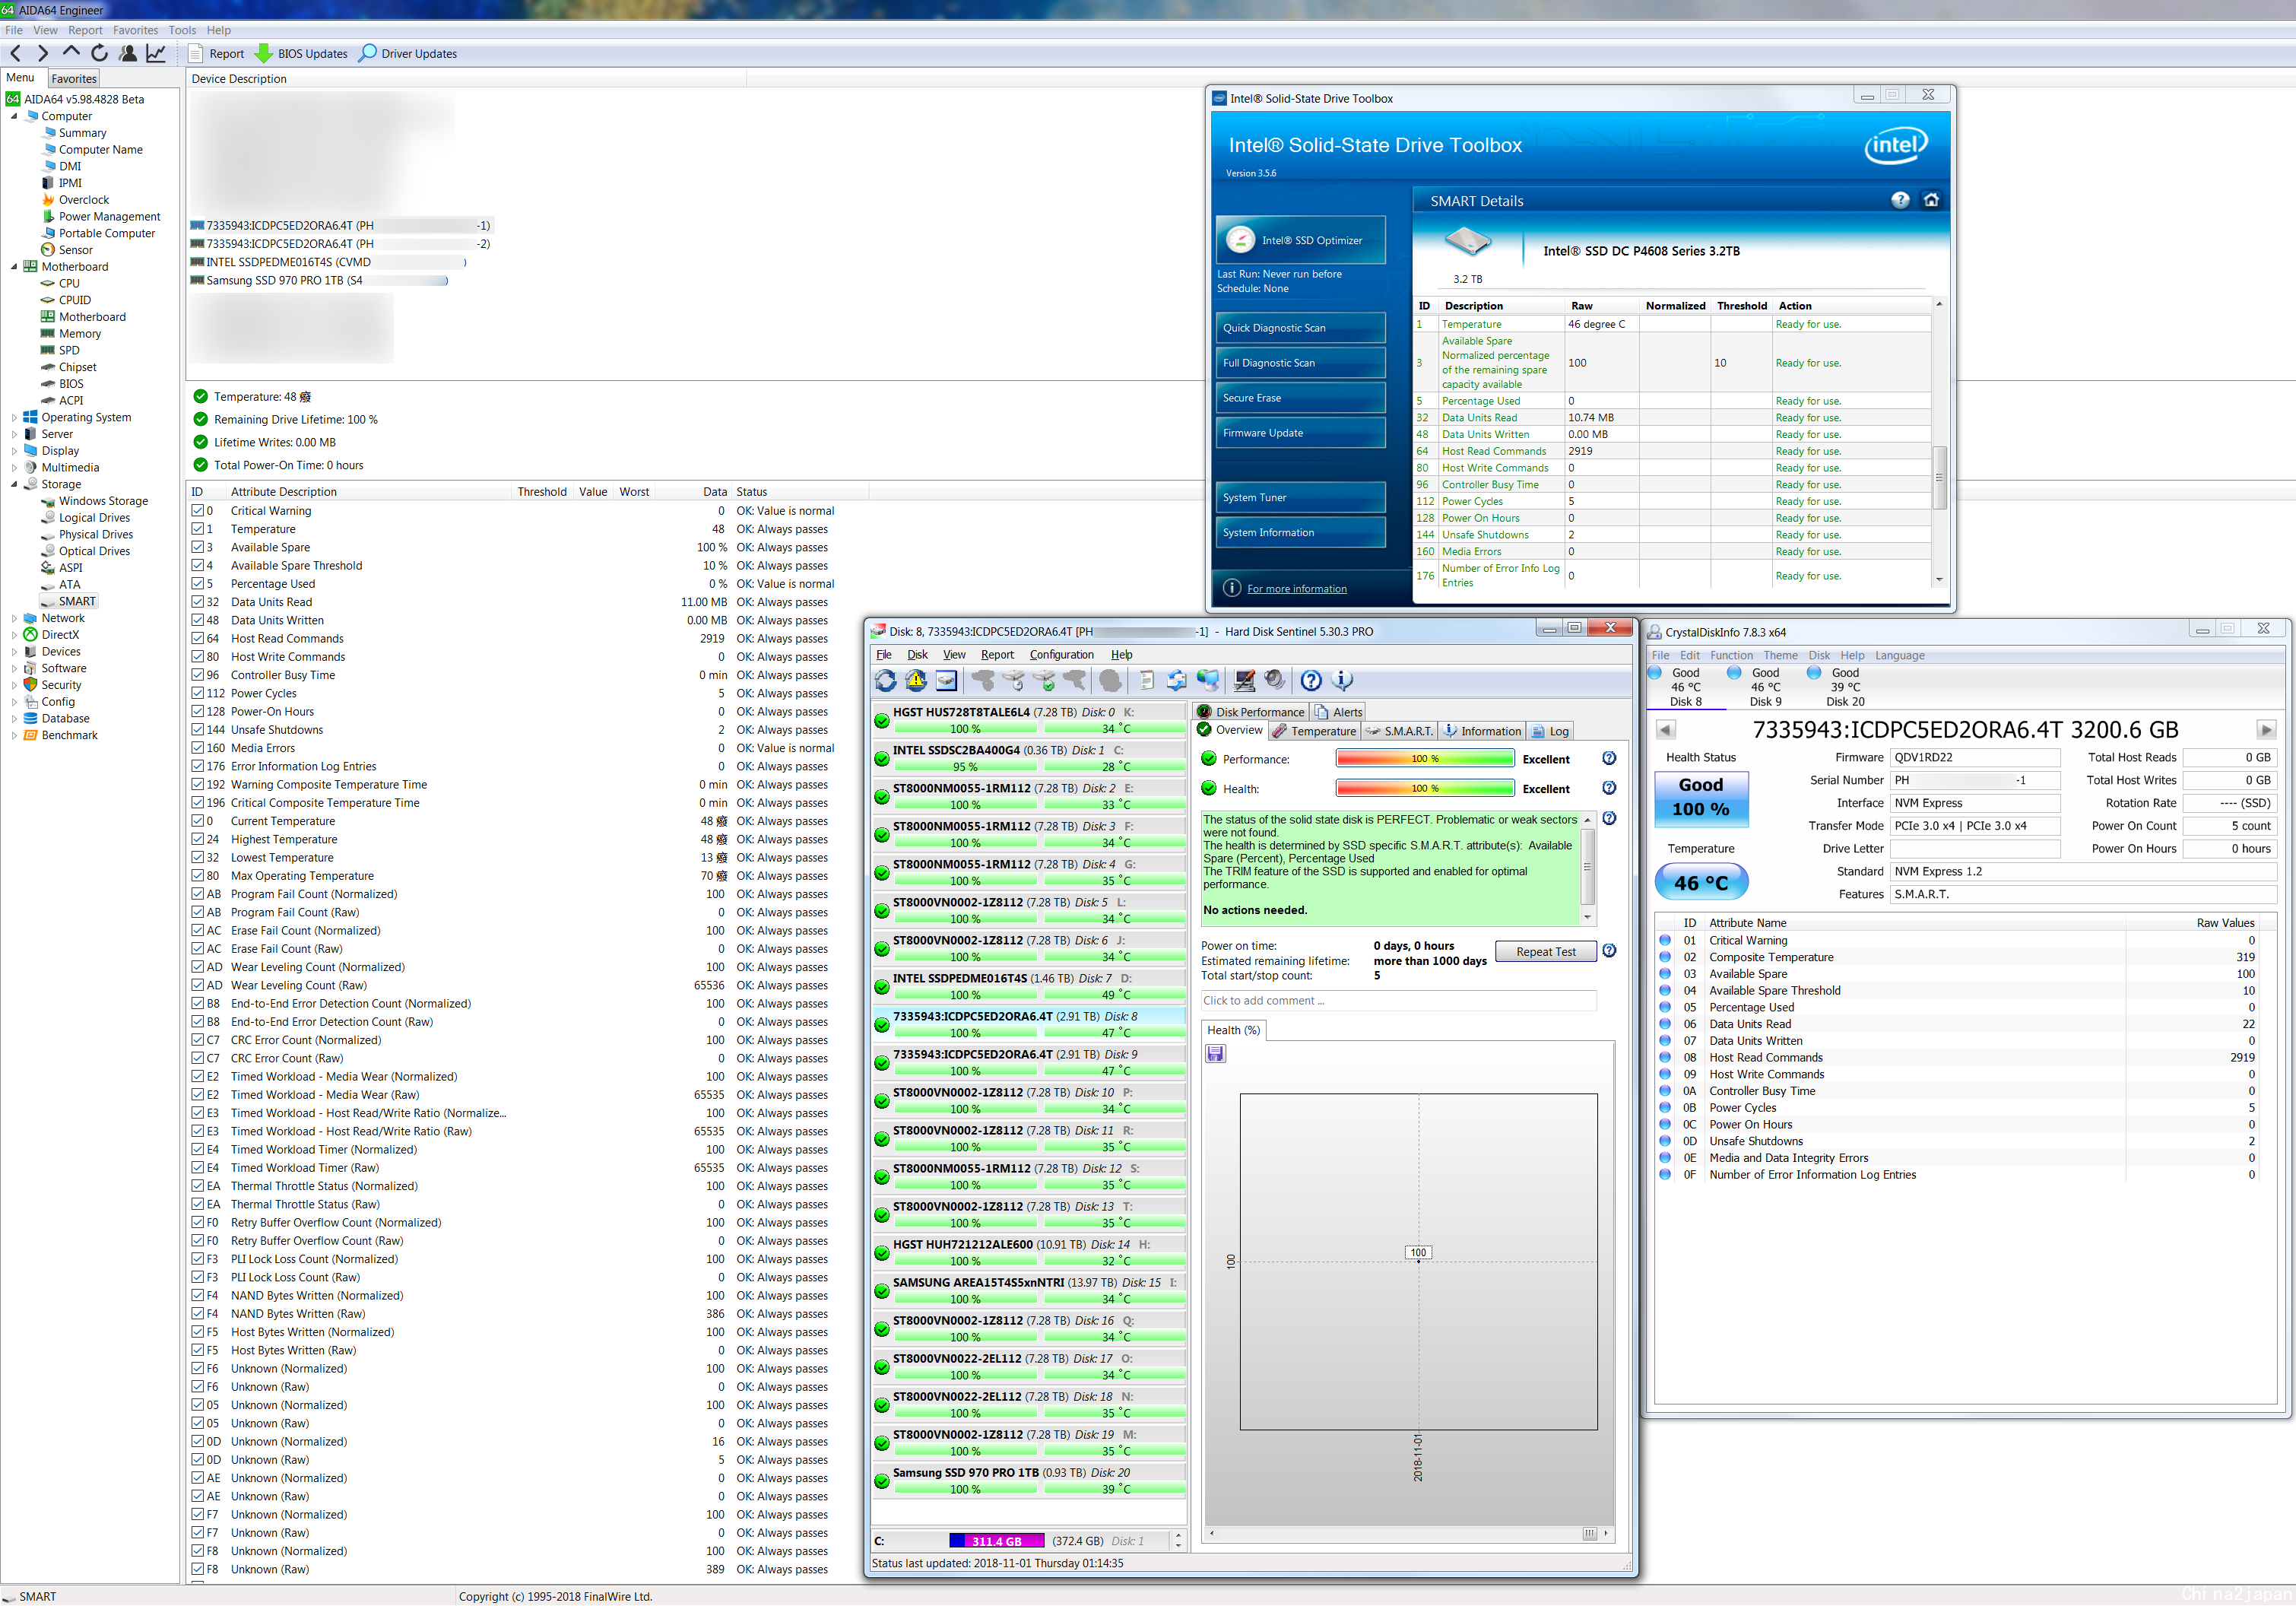Viewport: 2296px width, 1606px height.
Task: Open CrystalDiskInfo Function menu
Action: coord(1731,655)
